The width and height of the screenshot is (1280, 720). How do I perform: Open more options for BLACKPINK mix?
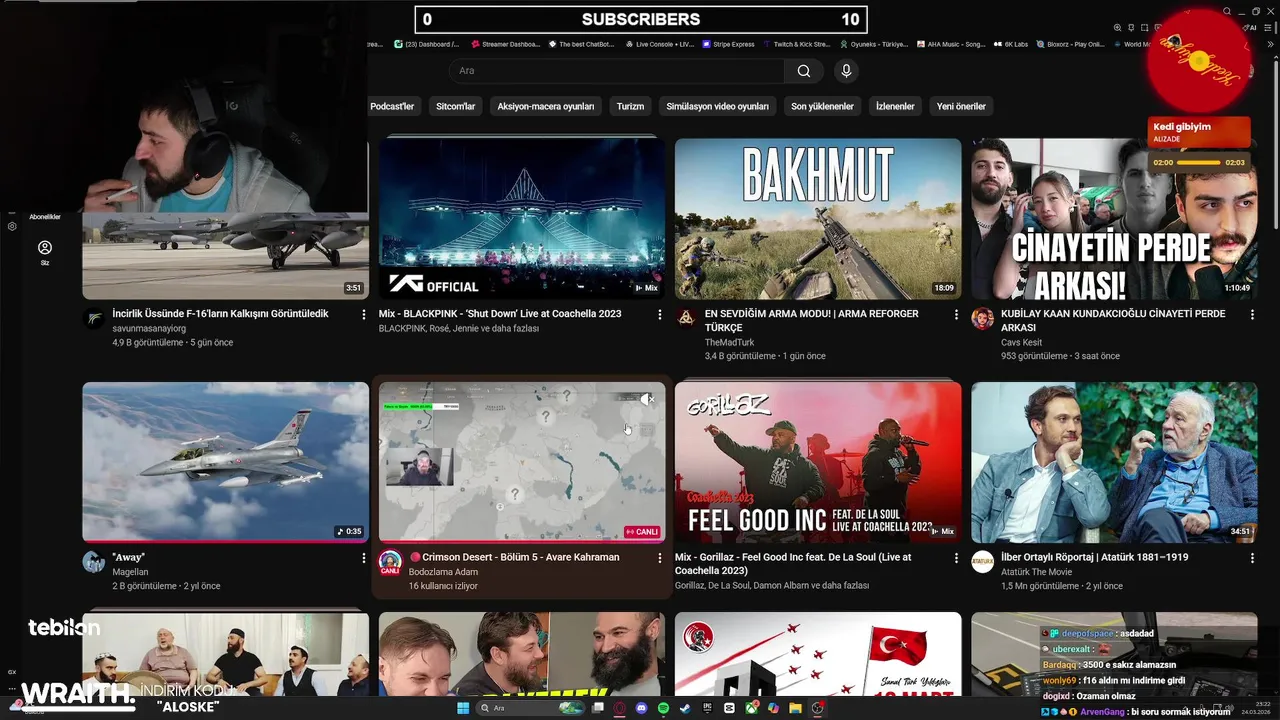pos(660,314)
